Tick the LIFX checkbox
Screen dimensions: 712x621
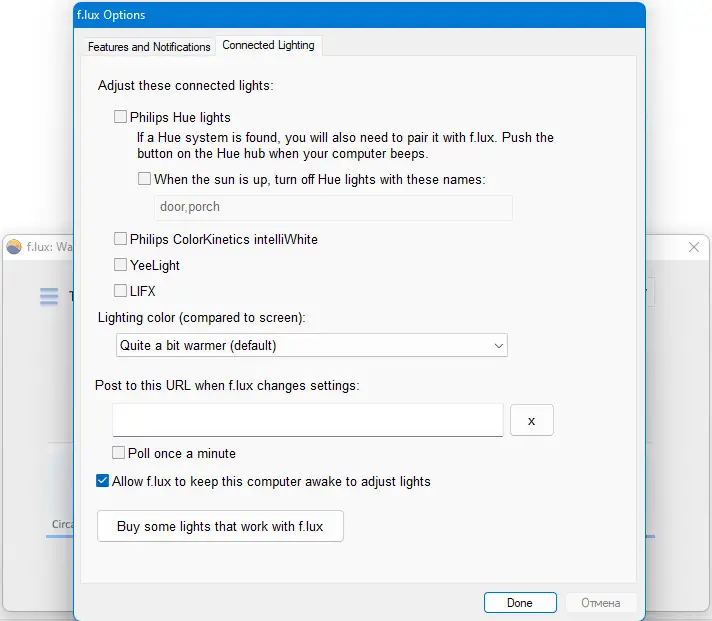click(121, 291)
